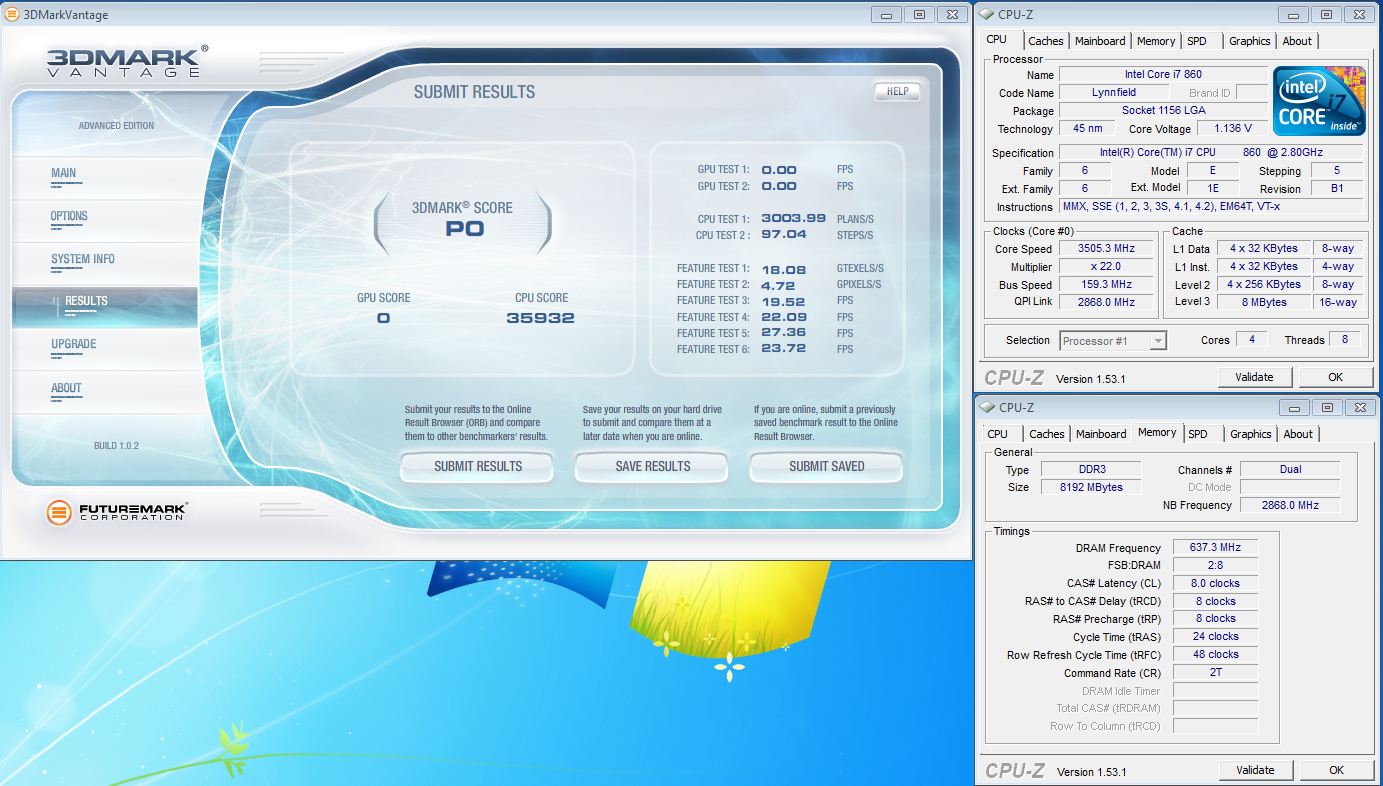
Task: Click the 3DMARK SCORE value P0
Action: pyautogui.click(x=464, y=229)
